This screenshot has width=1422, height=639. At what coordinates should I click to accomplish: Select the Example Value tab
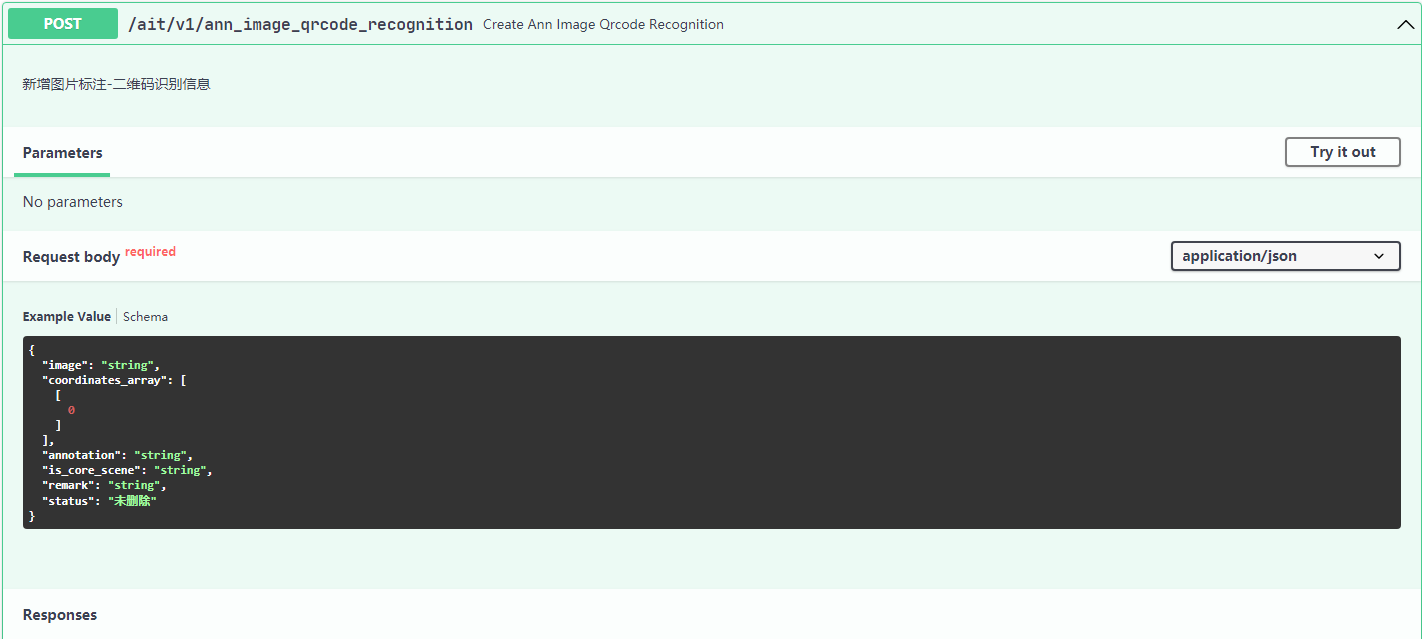[x=67, y=316]
